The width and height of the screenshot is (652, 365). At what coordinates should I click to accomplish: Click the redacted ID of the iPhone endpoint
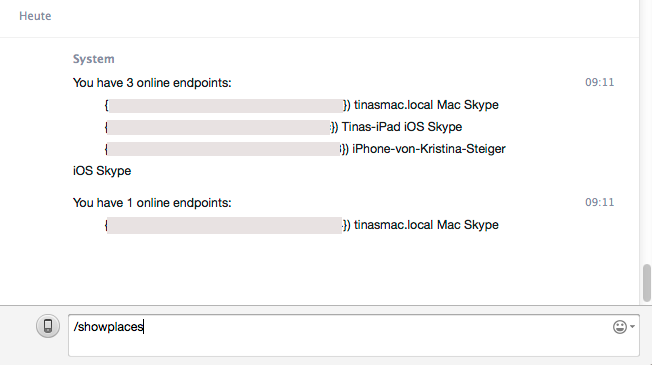point(223,149)
